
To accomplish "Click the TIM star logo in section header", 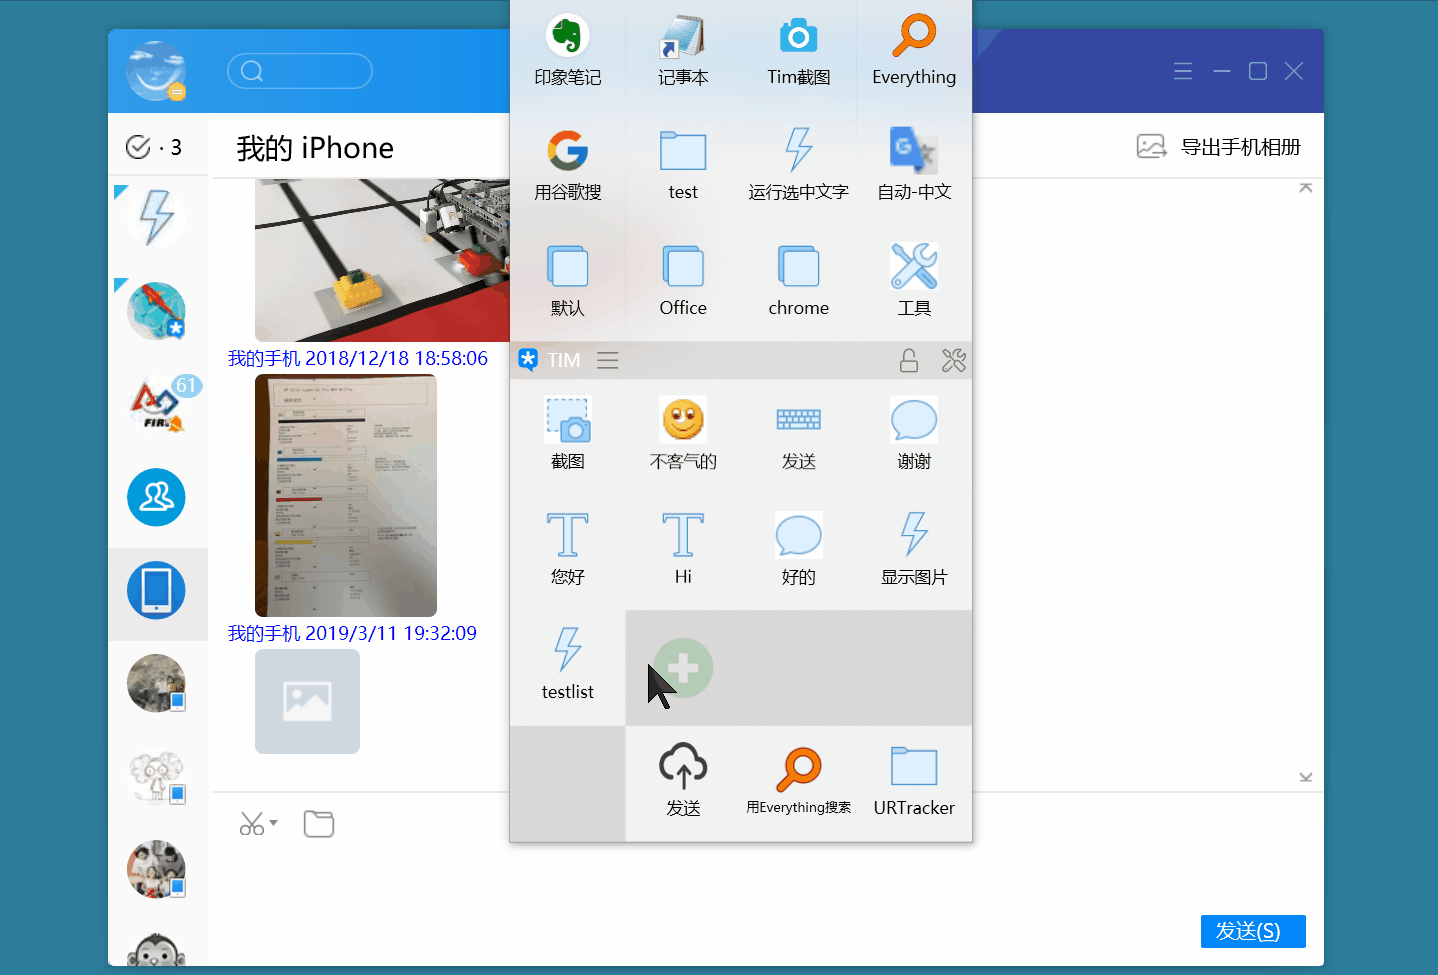I will (x=528, y=360).
